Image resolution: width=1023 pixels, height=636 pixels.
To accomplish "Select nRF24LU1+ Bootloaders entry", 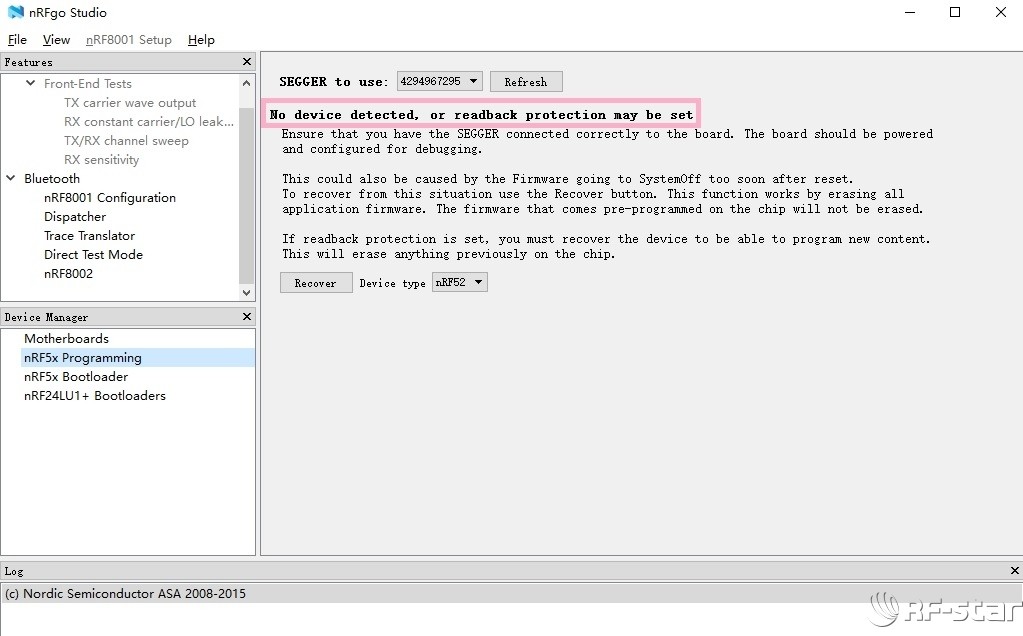I will tap(95, 396).
